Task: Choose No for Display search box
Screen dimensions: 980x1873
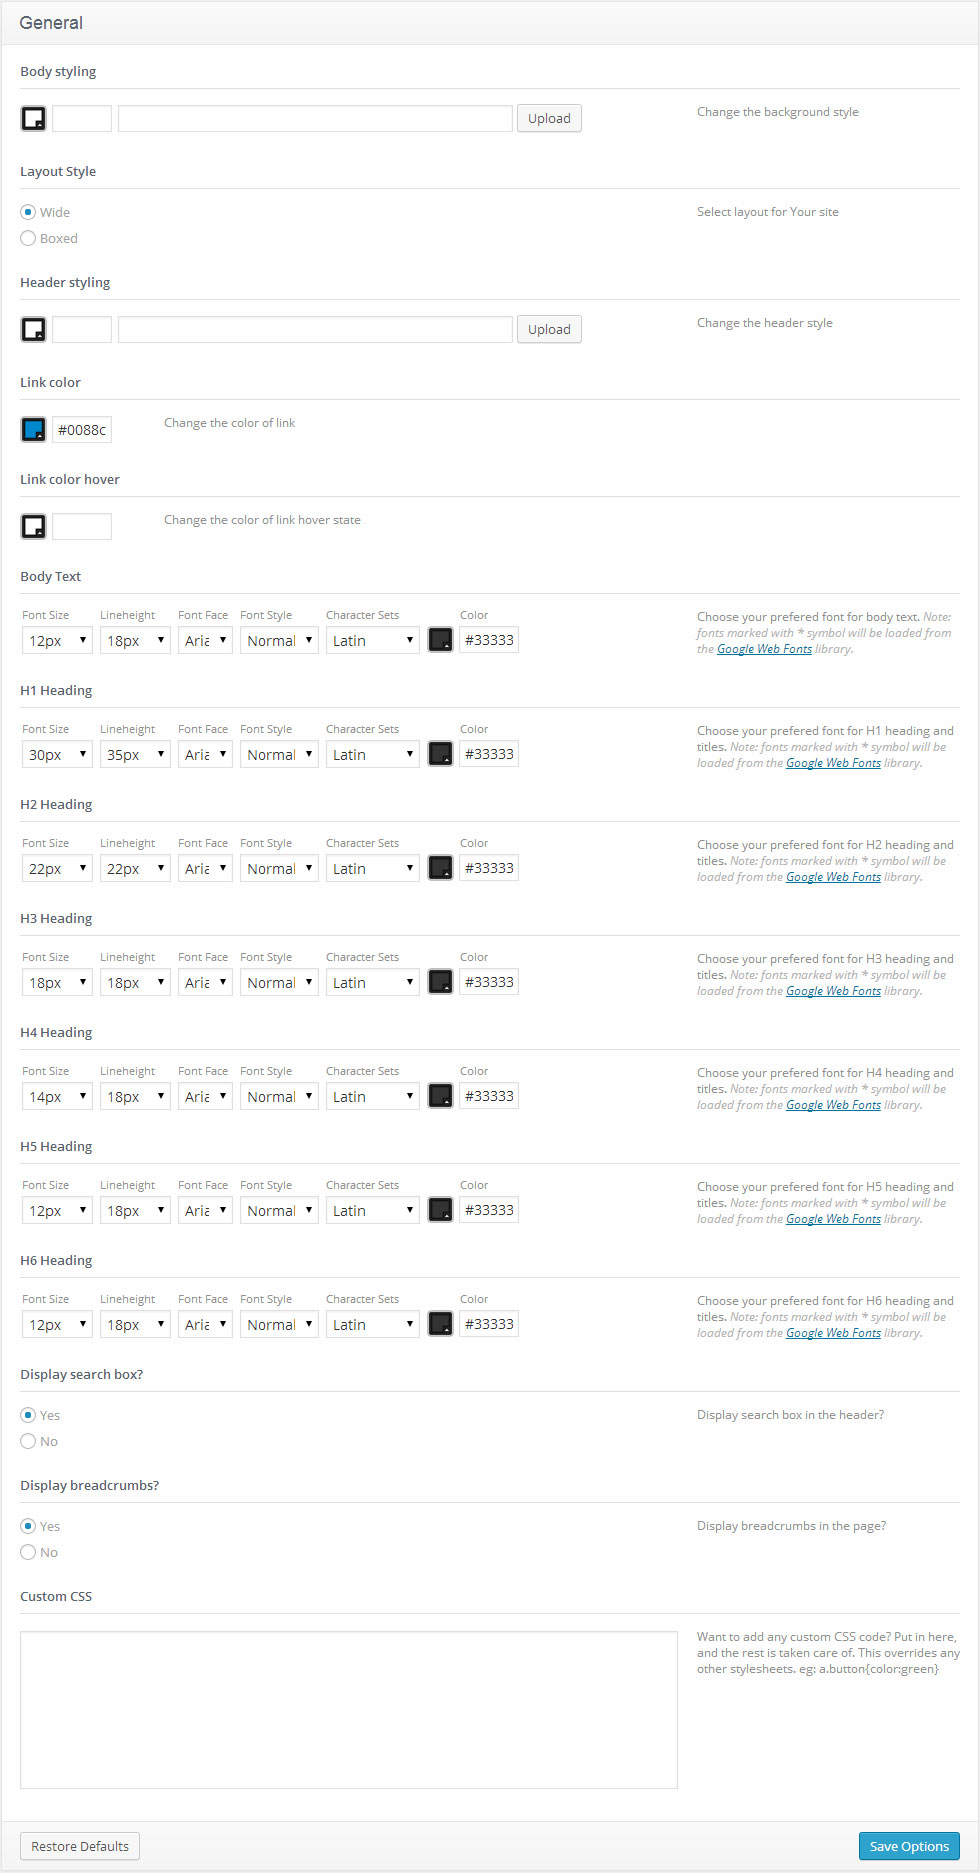Action: click(x=28, y=1442)
